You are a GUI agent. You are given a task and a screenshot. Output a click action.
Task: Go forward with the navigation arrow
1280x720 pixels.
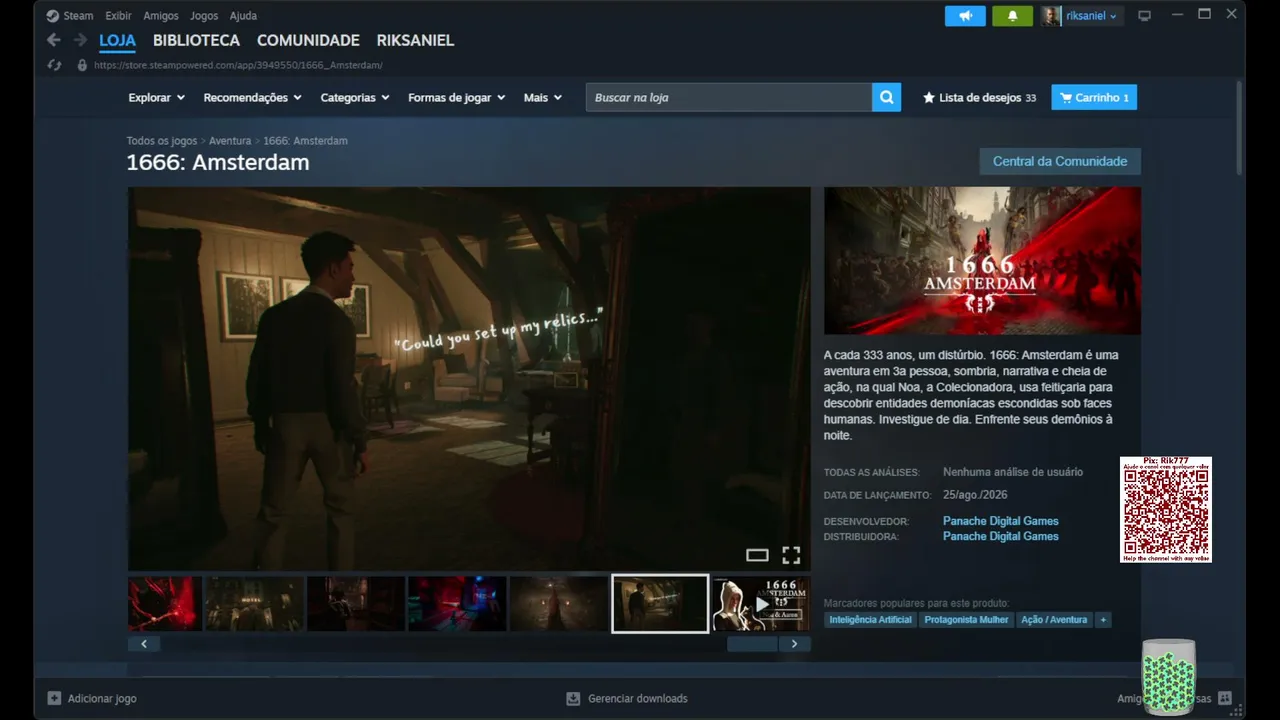point(80,40)
